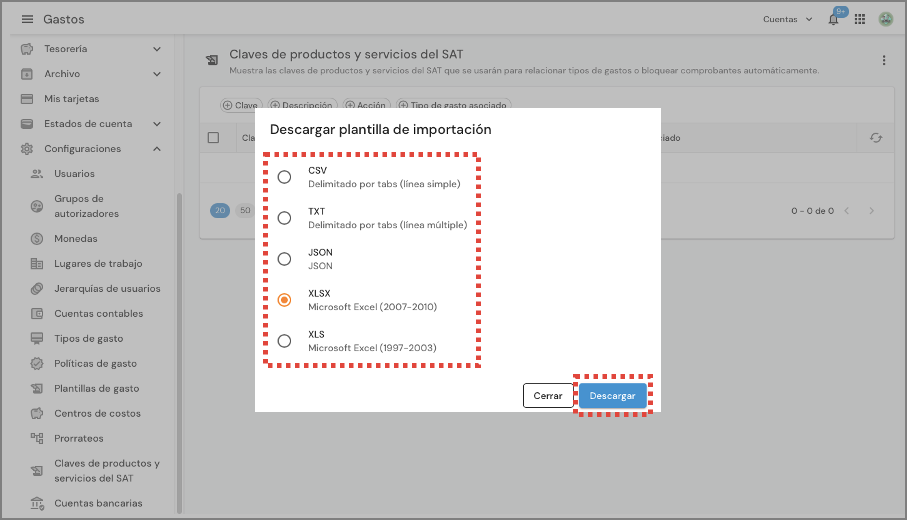Click the Descargar button
This screenshot has width=907, height=520.
pyautogui.click(x=613, y=396)
